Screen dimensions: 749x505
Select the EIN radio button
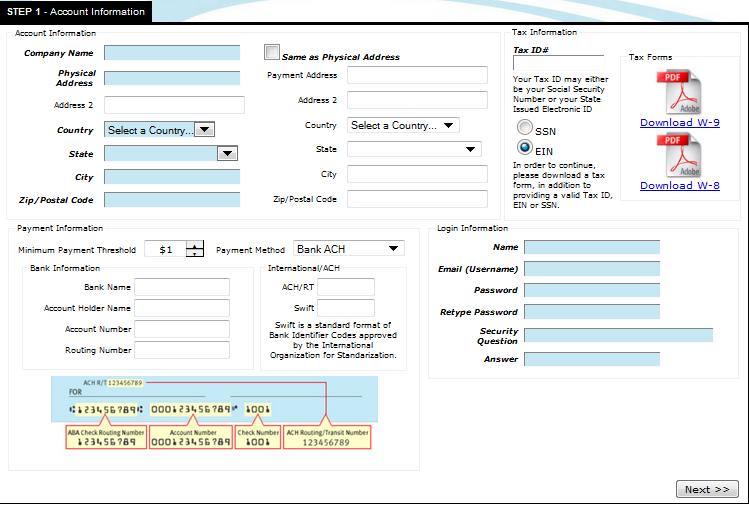[x=524, y=148]
